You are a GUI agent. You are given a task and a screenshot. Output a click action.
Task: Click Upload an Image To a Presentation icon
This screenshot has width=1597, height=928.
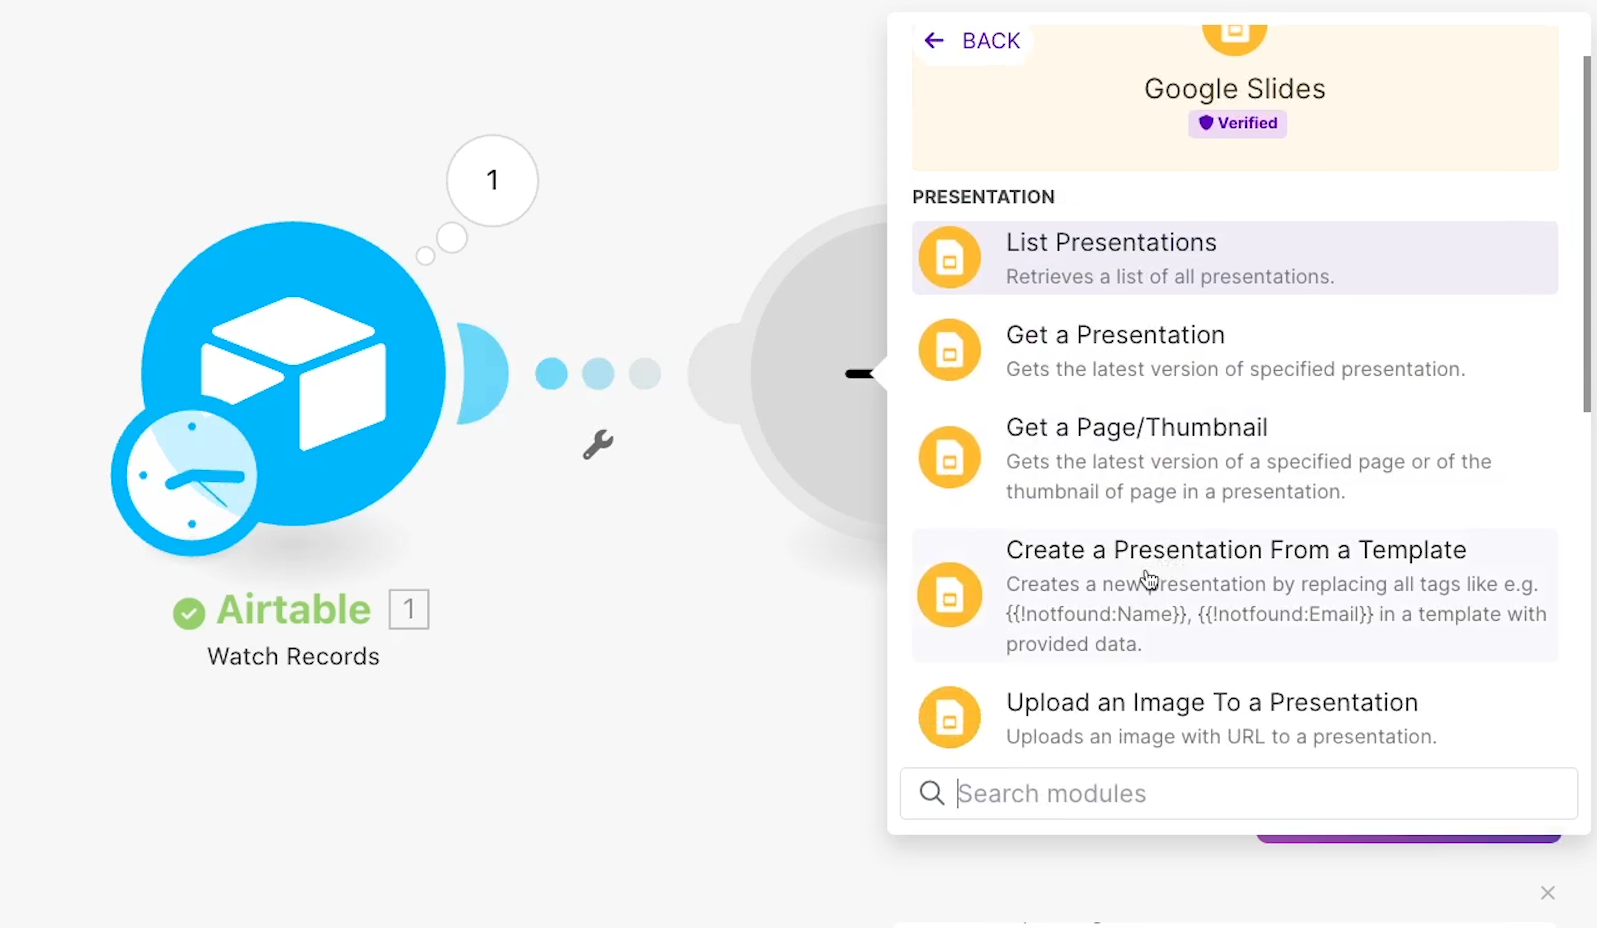click(949, 717)
